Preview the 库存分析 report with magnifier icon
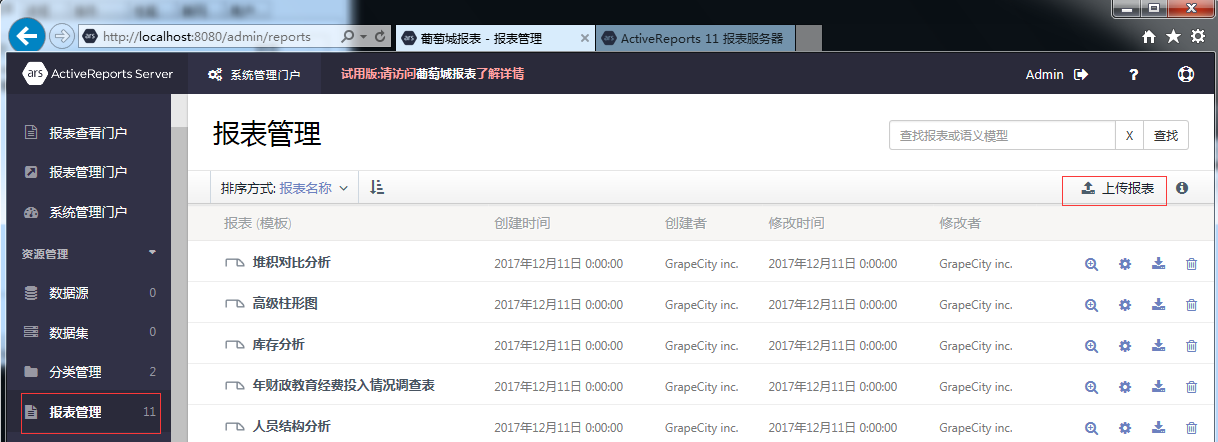The image size is (1218, 442). [1091, 345]
